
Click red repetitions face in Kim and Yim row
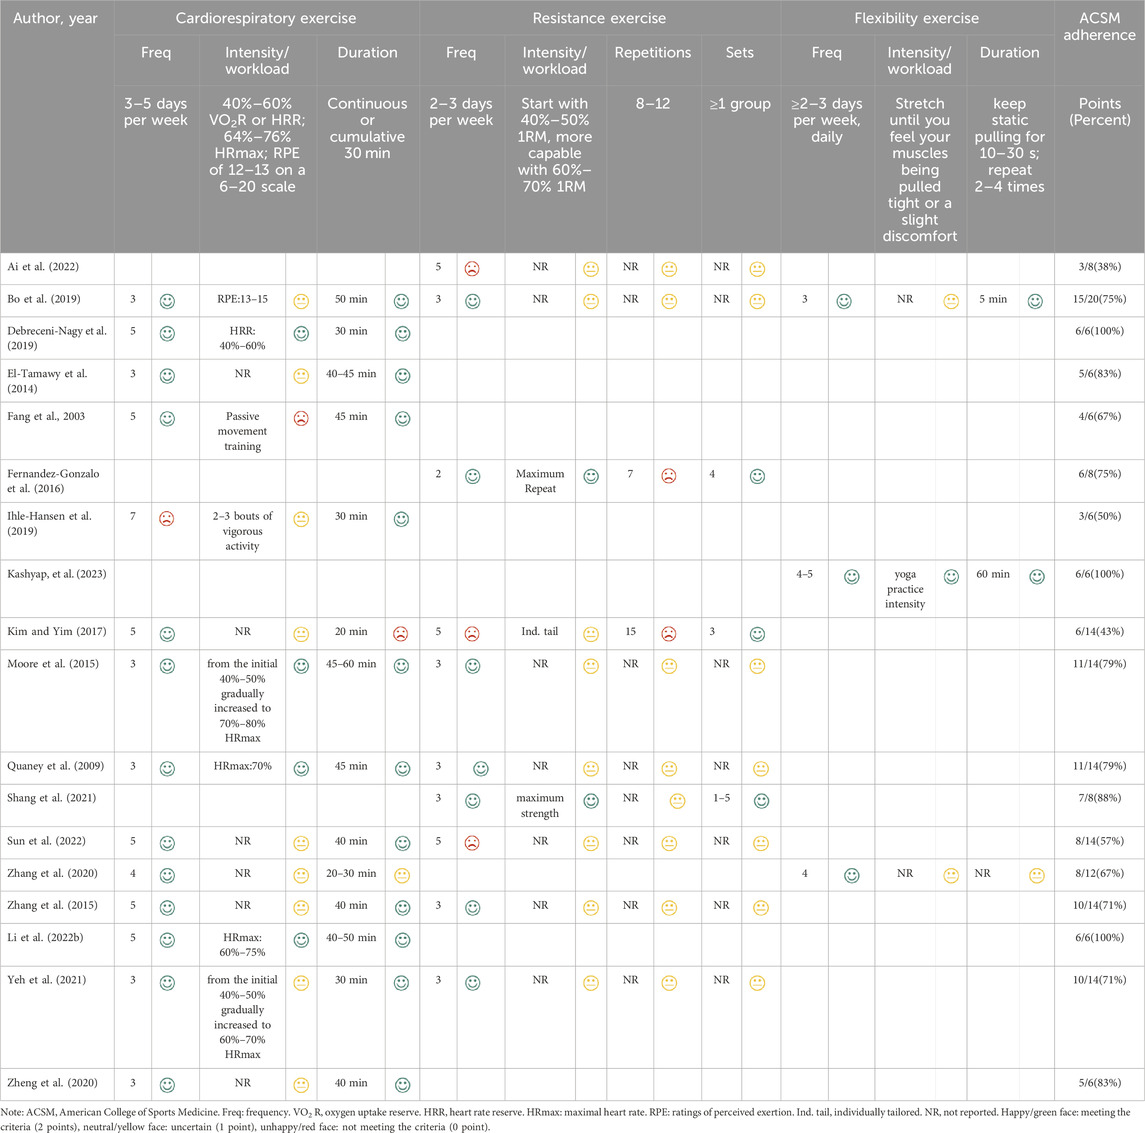[x=669, y=634]
